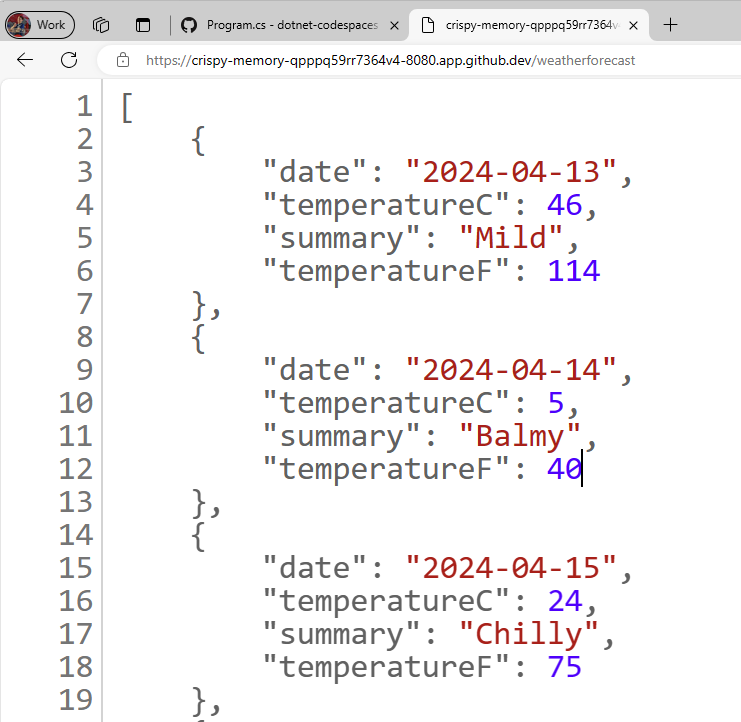The width and height of the screenshot is (741, 722).
Task: Open the tab actions menu icon
Action: click(x=143, y=25)
